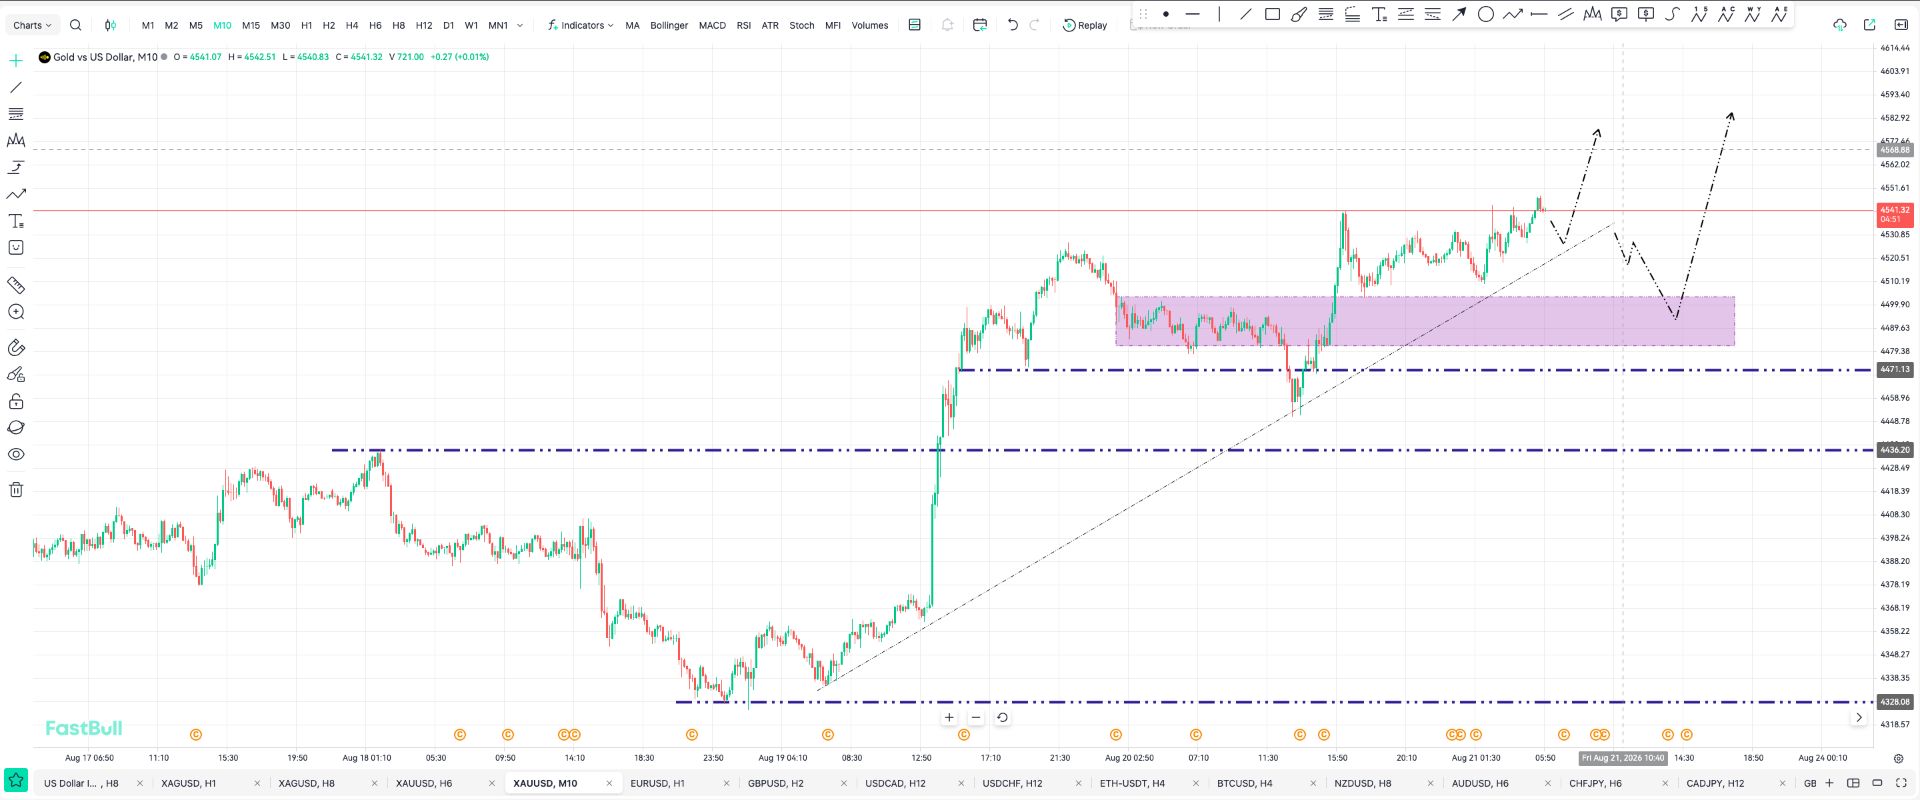
Task: Open the symbol search magnifier
Action: (x=75, y=25)
